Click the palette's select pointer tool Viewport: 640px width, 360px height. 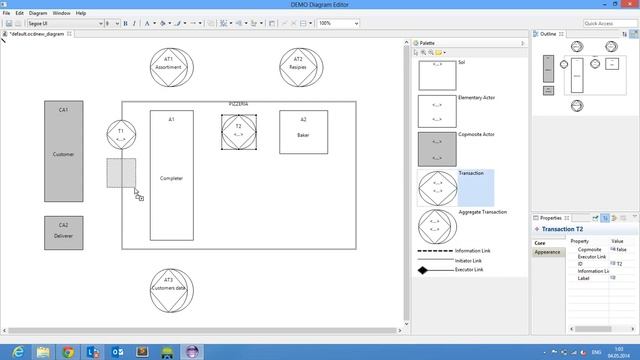point(416,53)
